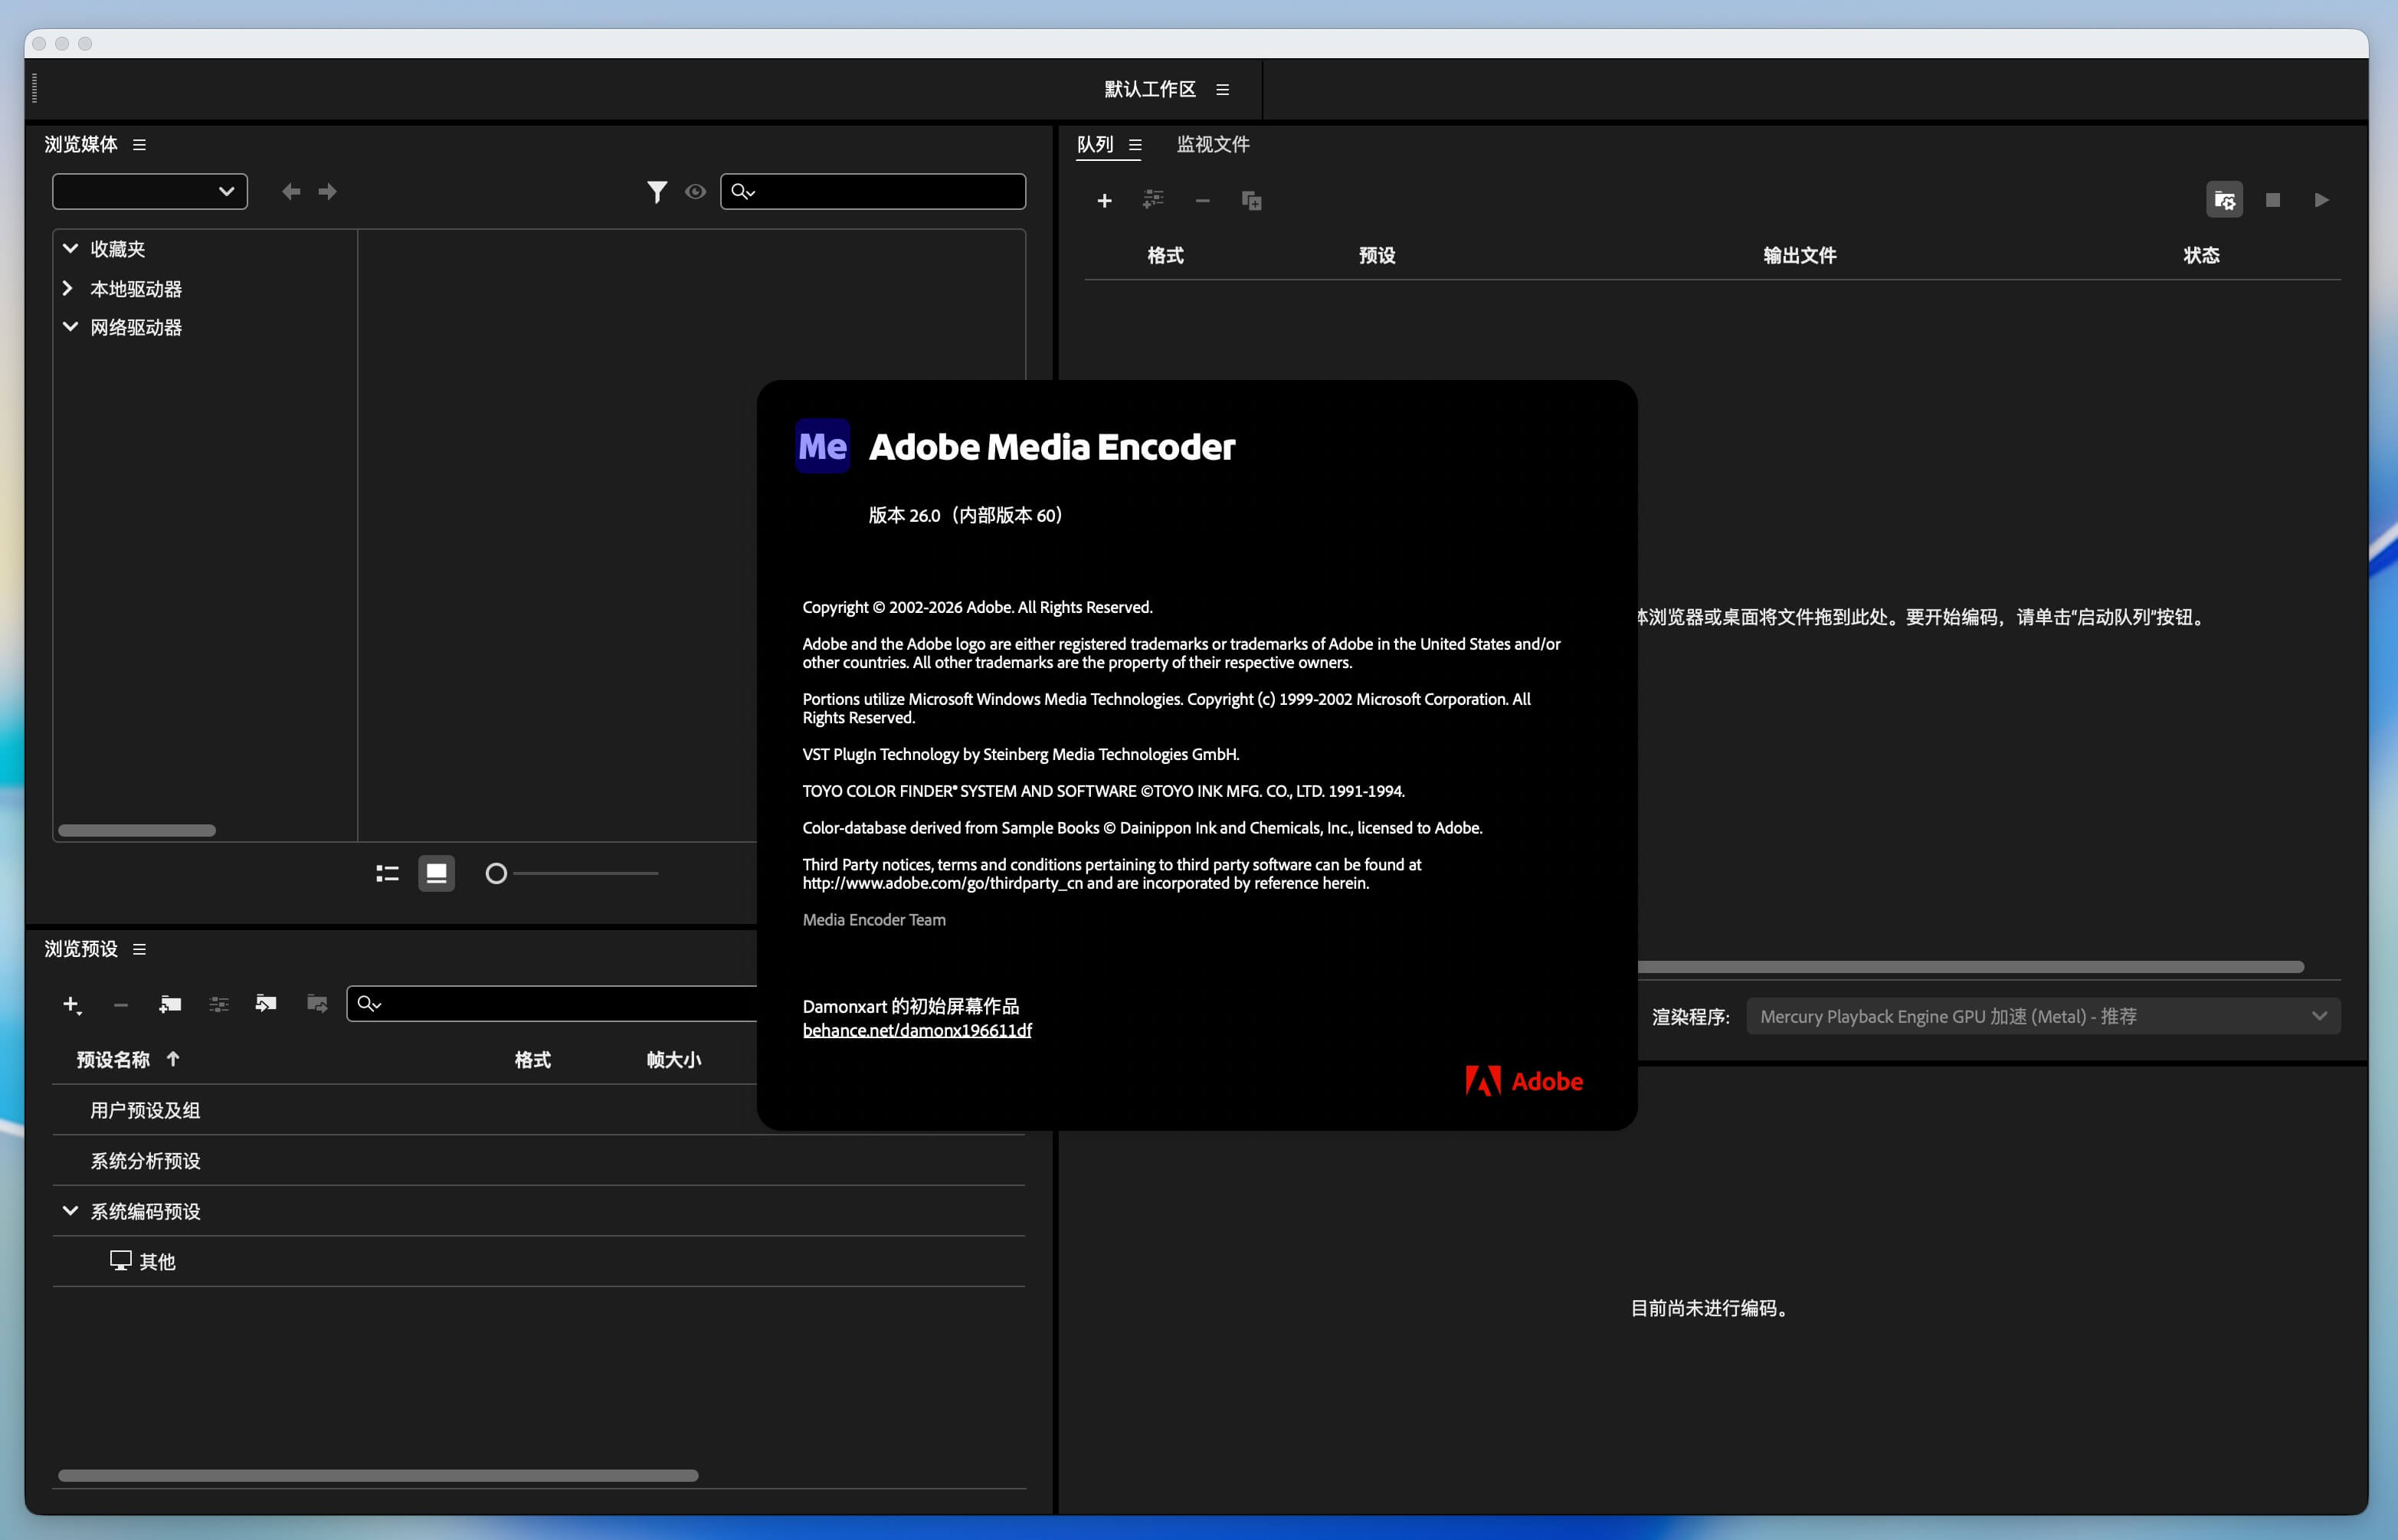
Task: Switch media browser to list view
Action: point(387,874)
